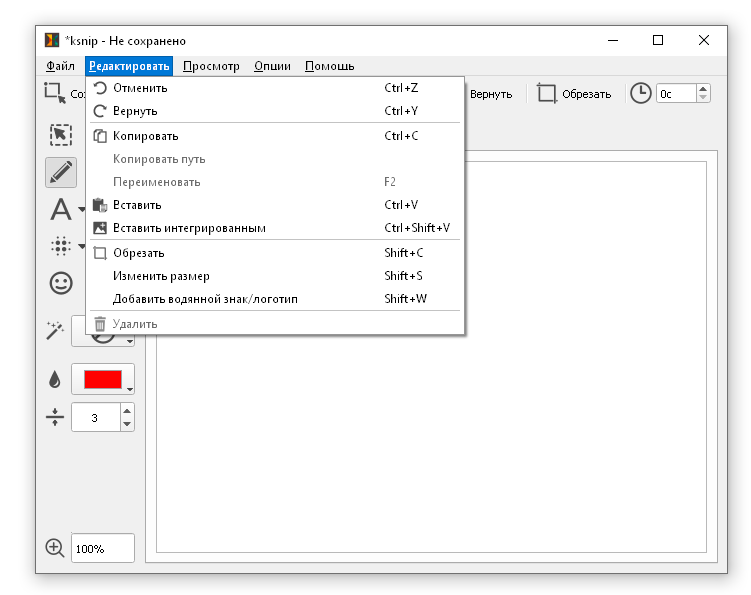751x595 pixels.
Task: Click the Undo arrow icon in menu
Action: coord(100,88)
